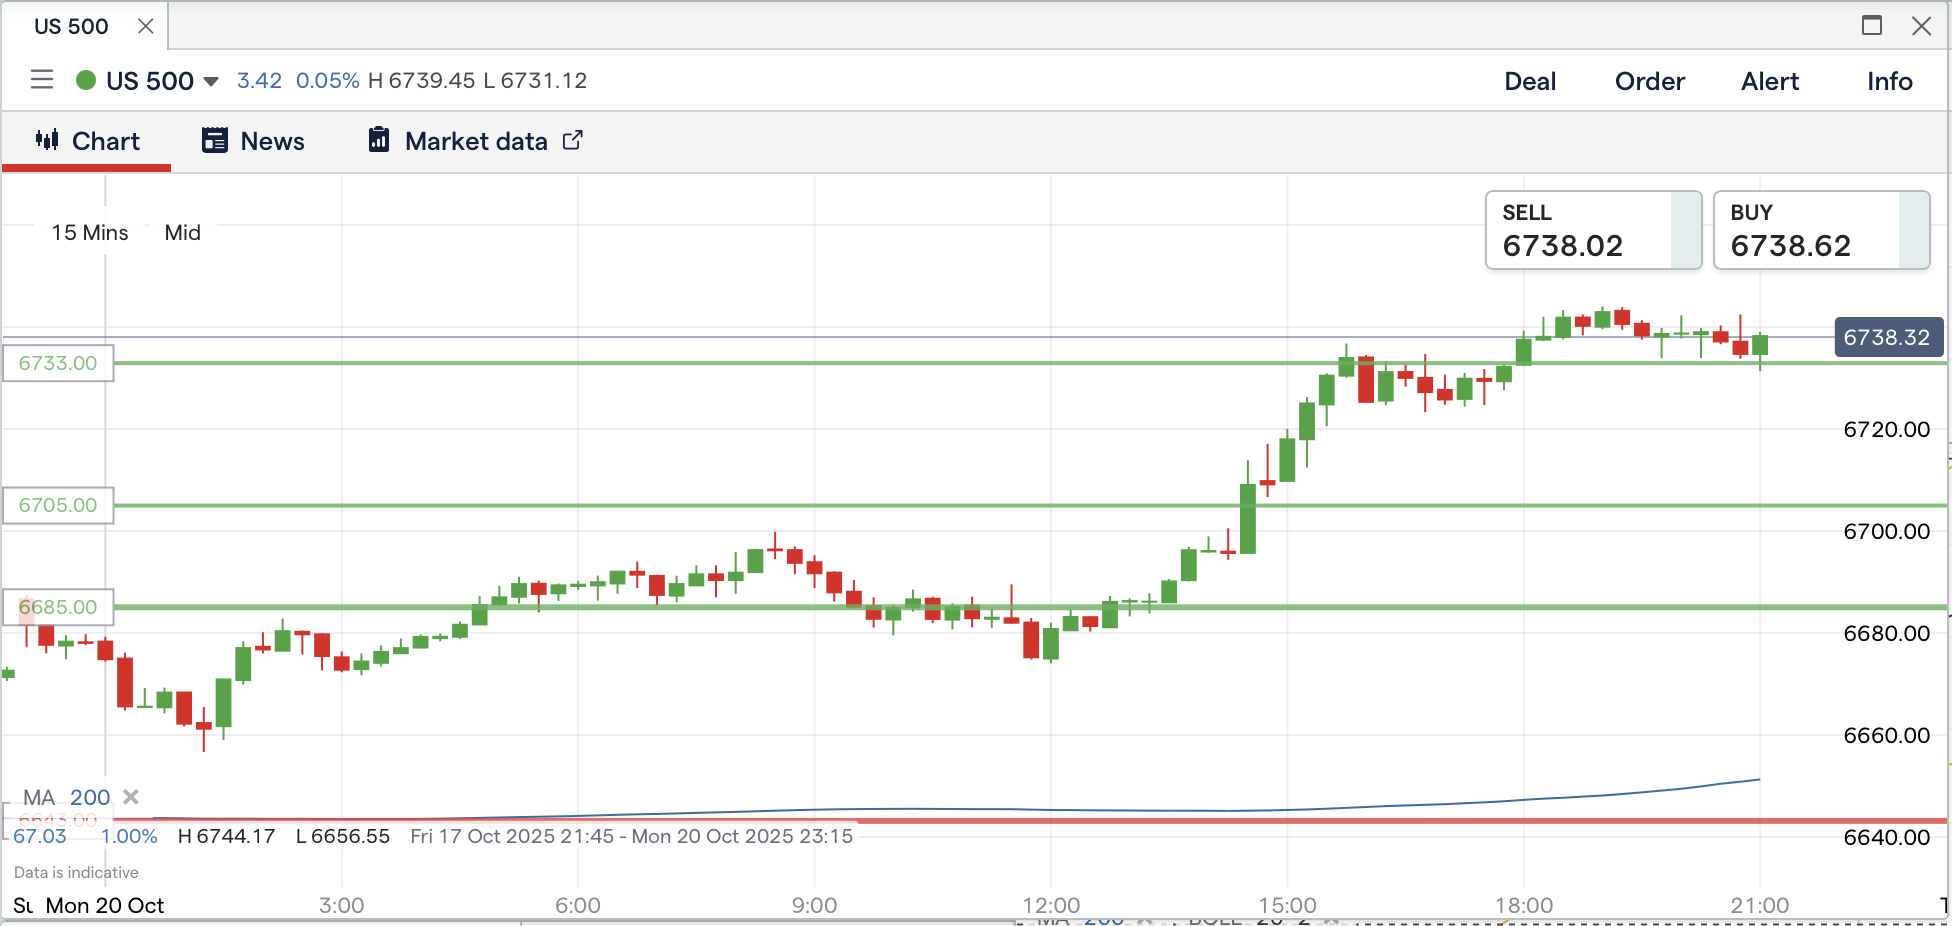Viewport: 1952px width, 926px height.
Task: Select the 6733.00 price level label
Action: pos(58,363)
